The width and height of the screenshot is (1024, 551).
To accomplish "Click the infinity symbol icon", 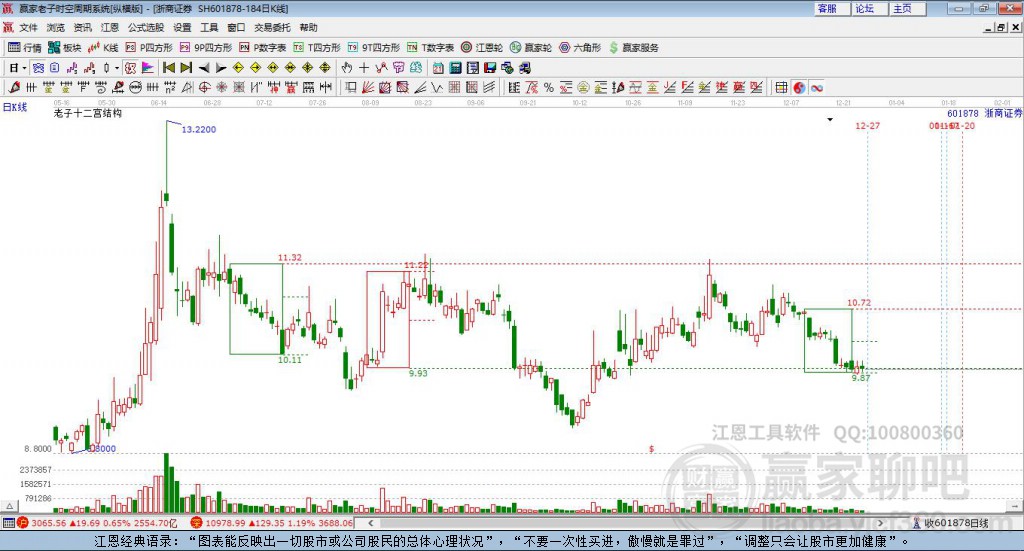I will (x=816, y=87).
